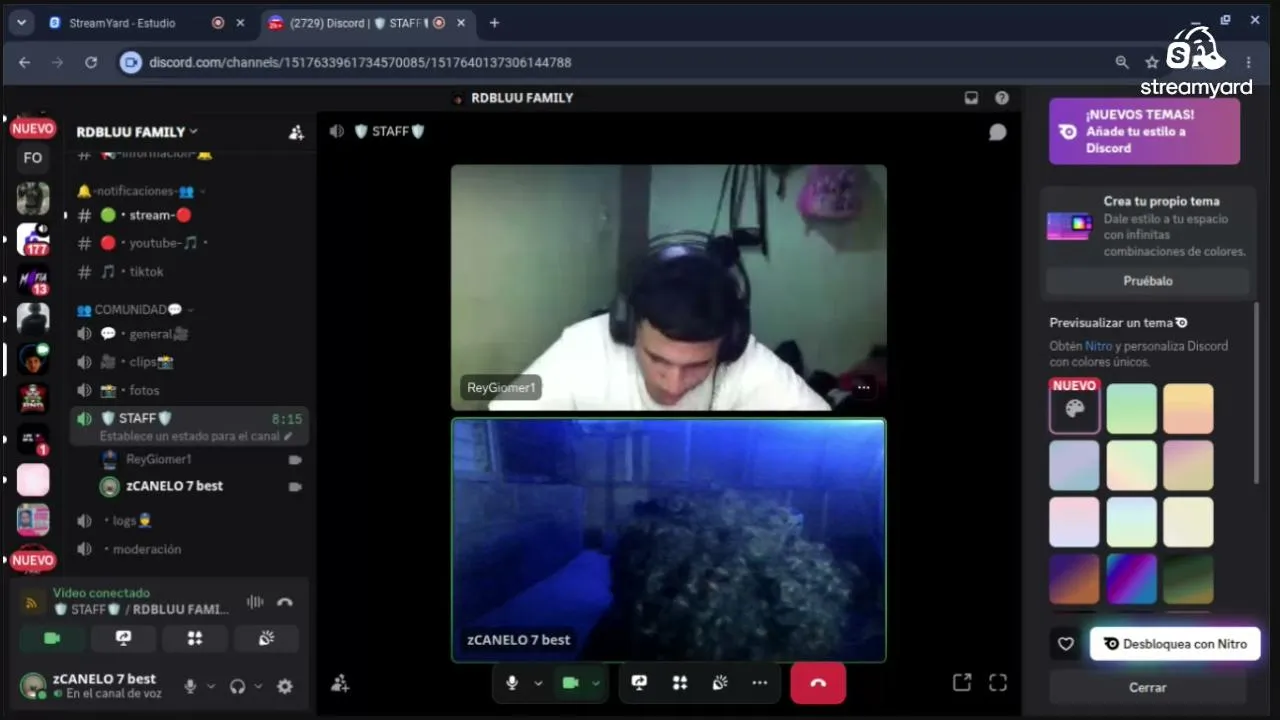Toggle the camera in the call control bar
1280x720 pixels.
tap(571, 683)
